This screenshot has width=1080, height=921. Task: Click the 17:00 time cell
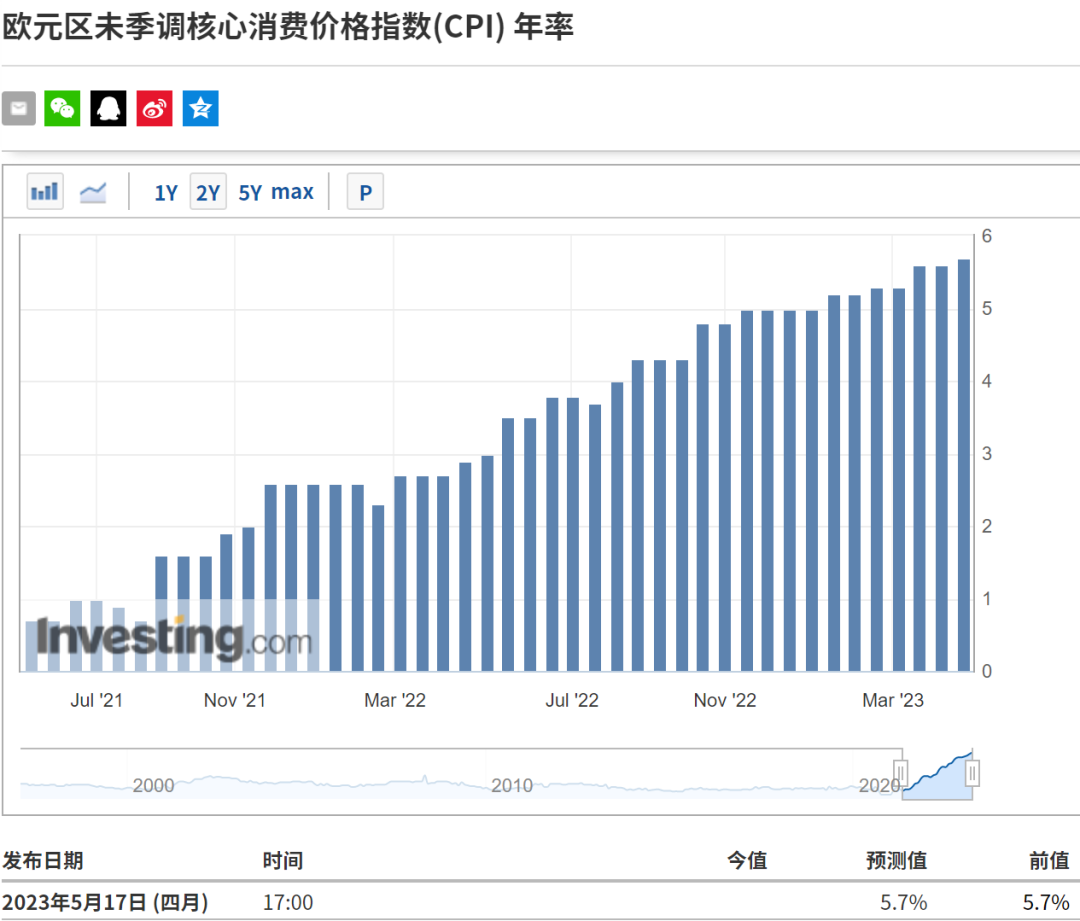tap(288, 902)
